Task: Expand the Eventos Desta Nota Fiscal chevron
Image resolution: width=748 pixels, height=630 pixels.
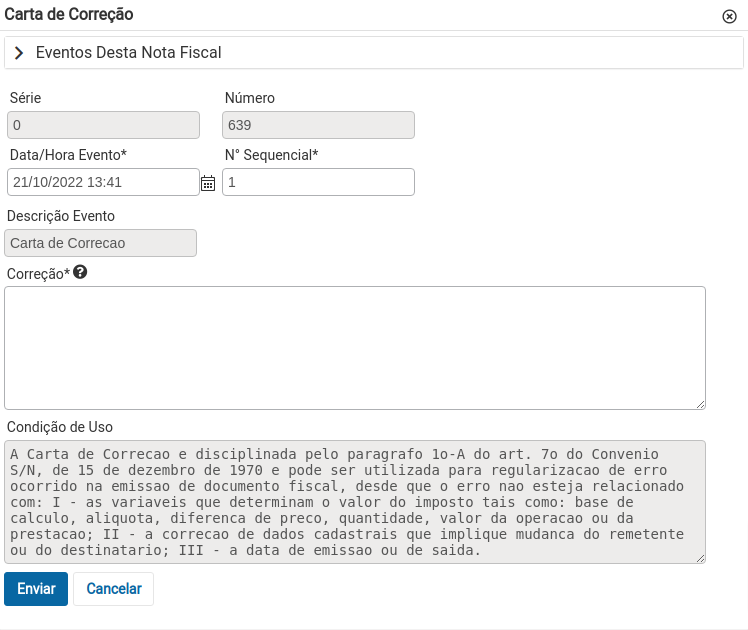Action: (x=19, y=53)
